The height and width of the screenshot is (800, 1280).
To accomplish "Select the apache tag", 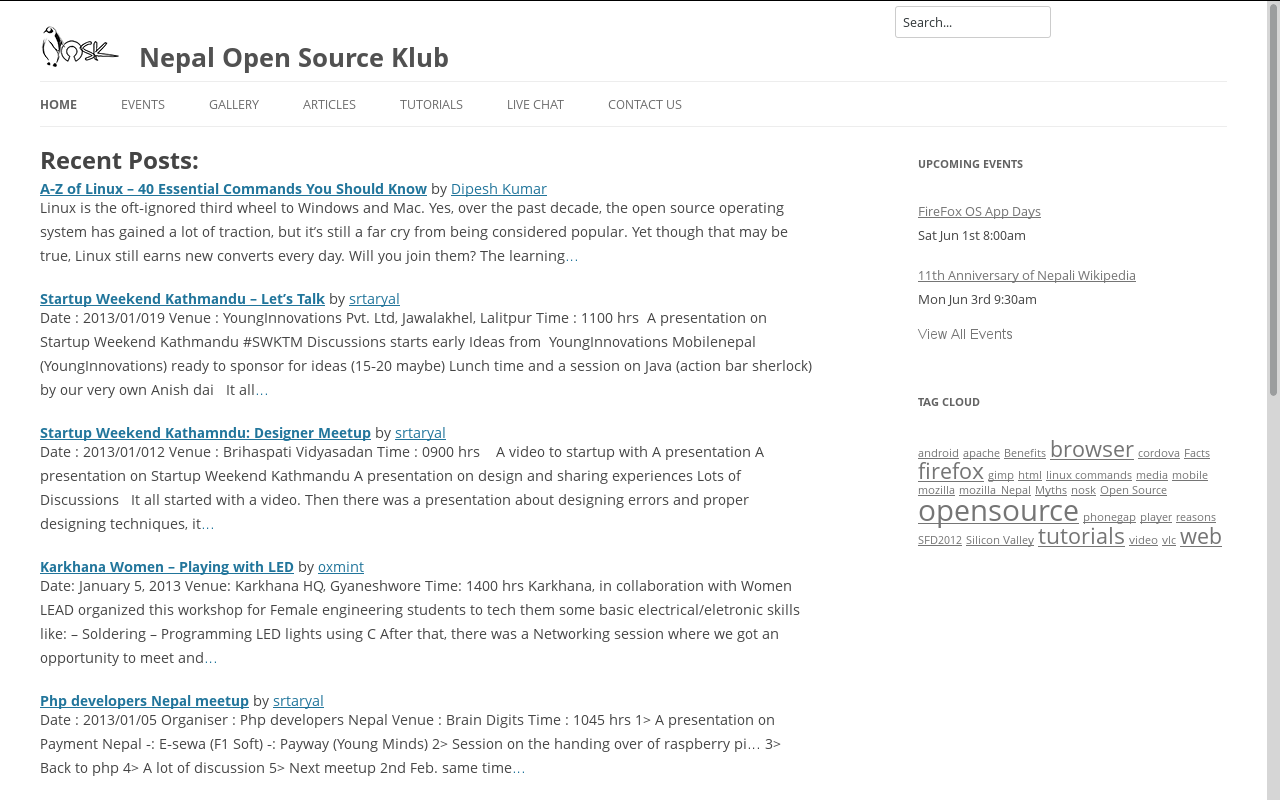I will (981, 453).
